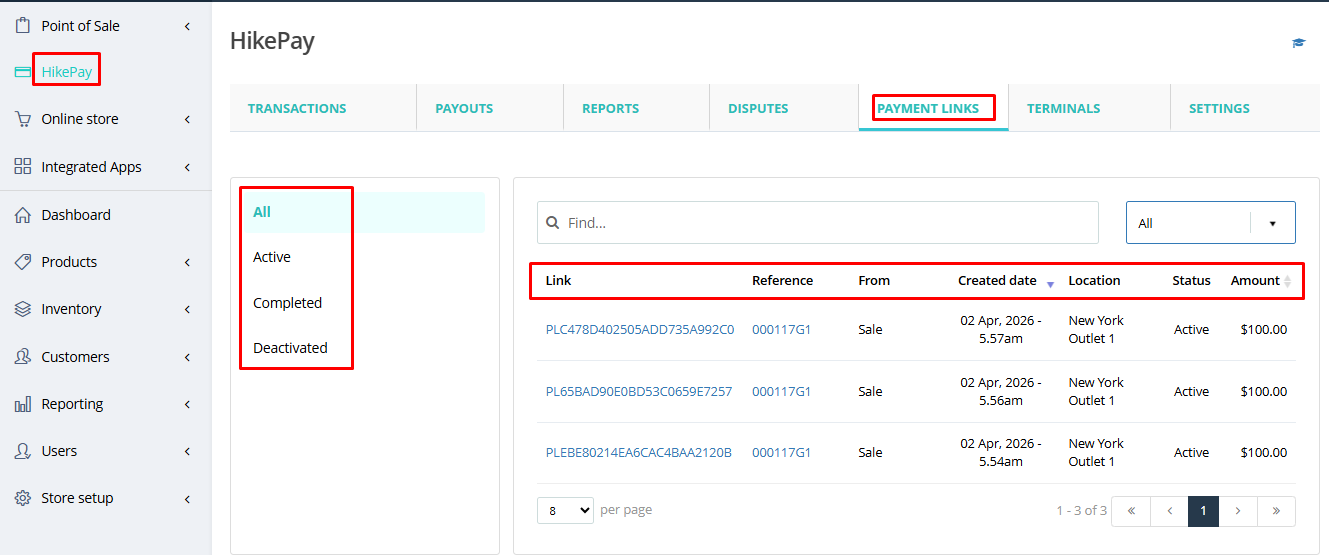Open the Terminals tab
1329x555 pixels.
1063,108
